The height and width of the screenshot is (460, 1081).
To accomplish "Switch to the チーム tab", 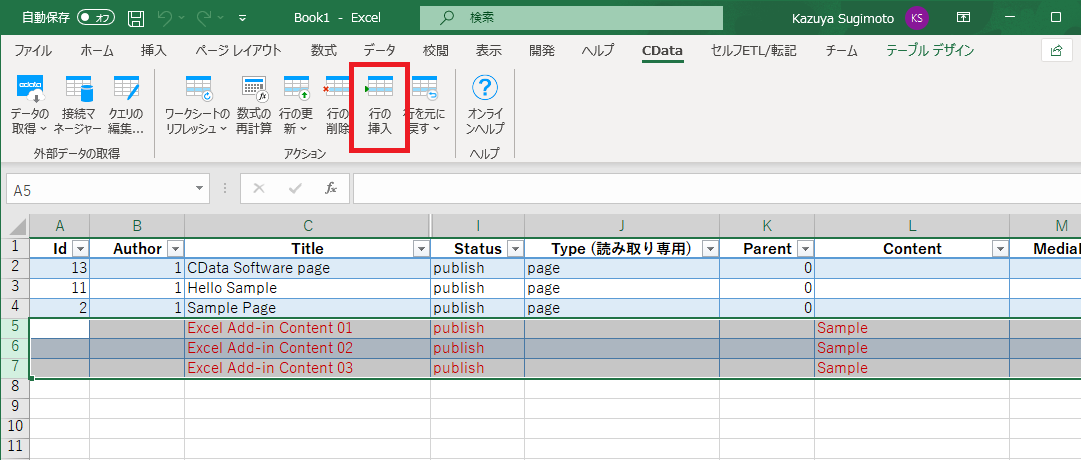I will [x=842, y=50].
